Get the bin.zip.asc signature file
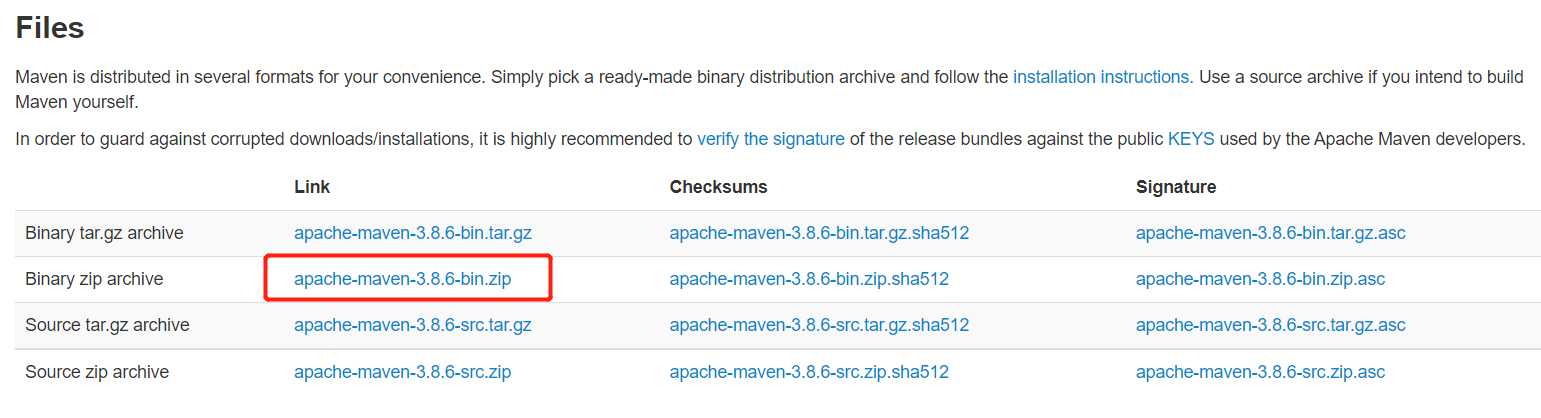Image resolution: width=1541 pixels, height=418 pixels. pos(1260,279)
